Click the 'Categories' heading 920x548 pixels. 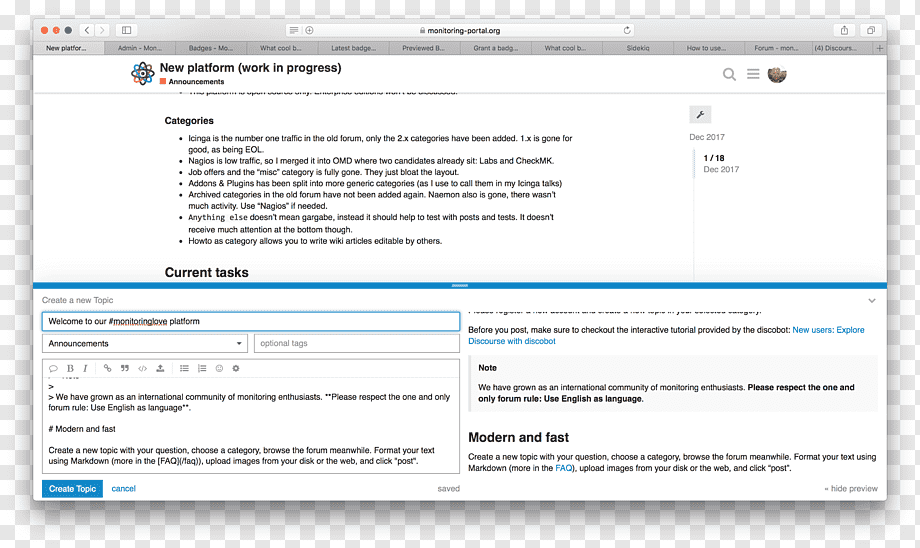click(x=189, y=120)
